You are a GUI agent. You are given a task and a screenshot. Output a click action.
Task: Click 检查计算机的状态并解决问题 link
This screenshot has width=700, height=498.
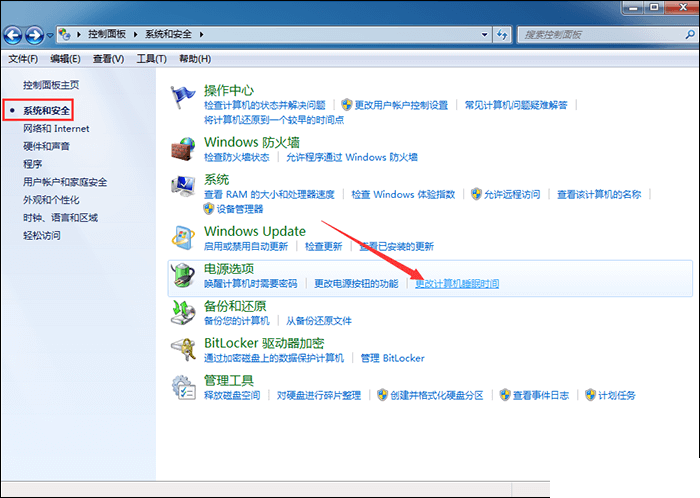(265, 105)
